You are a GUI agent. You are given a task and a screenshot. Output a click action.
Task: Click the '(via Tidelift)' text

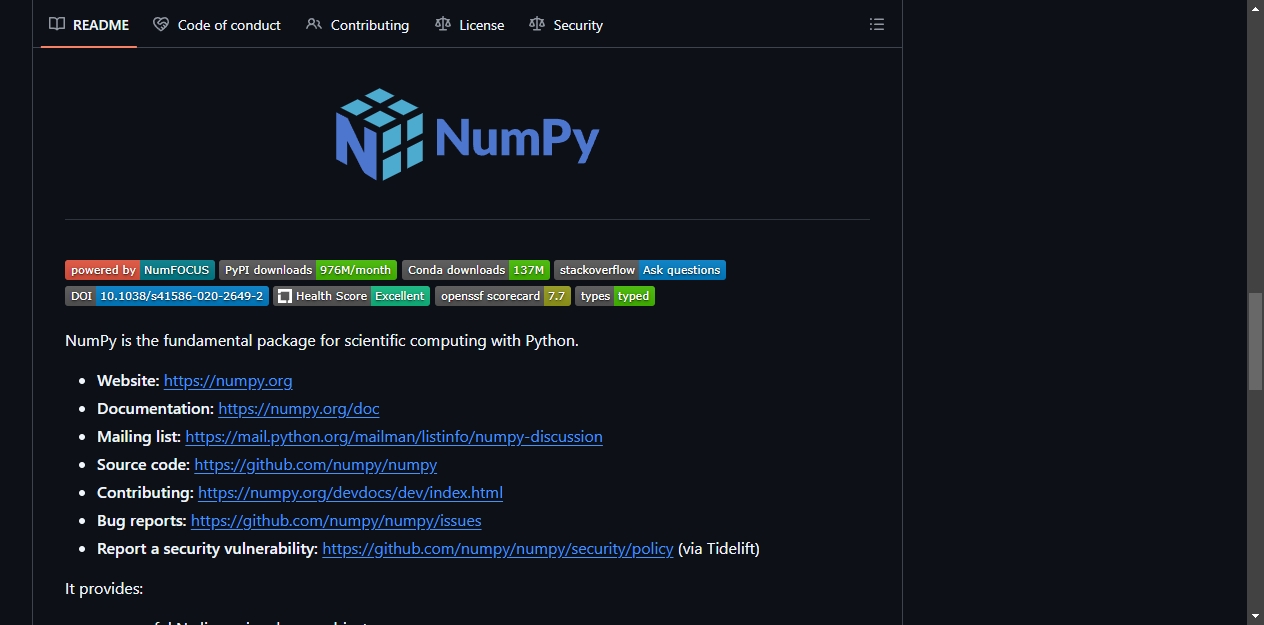(x=719, y=549)
